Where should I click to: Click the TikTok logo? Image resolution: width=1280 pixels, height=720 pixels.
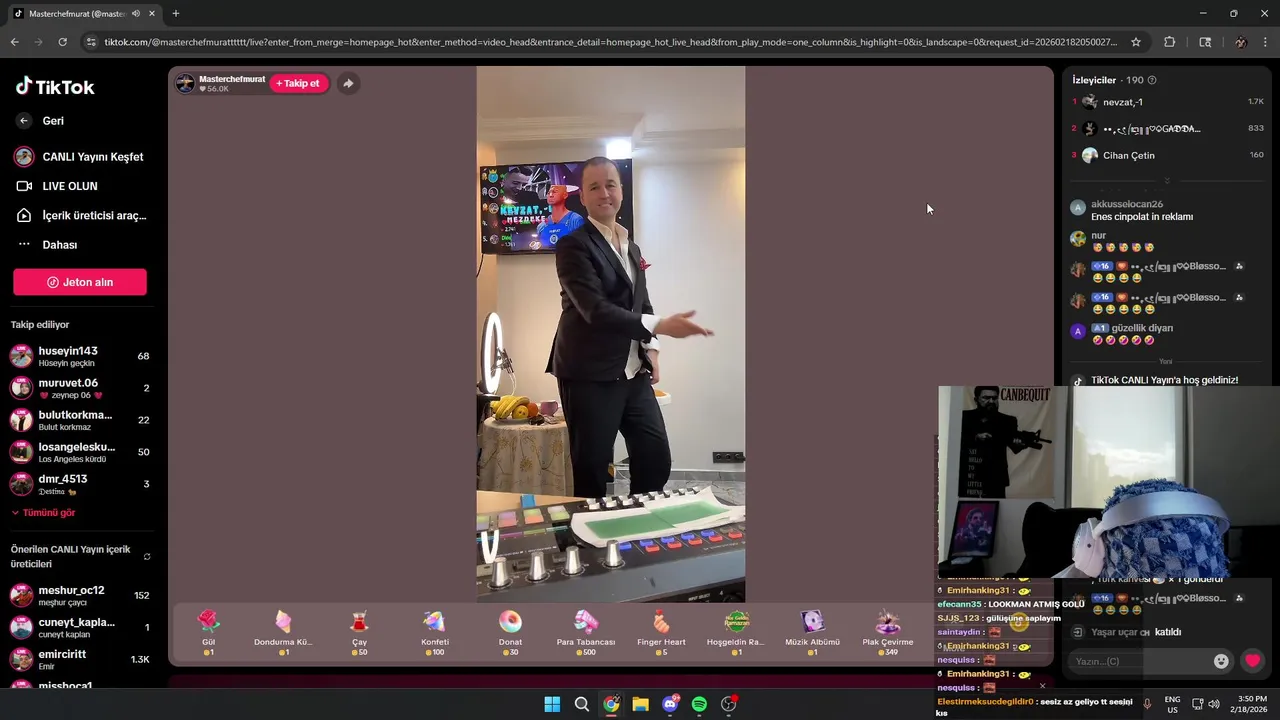point(55,86)
